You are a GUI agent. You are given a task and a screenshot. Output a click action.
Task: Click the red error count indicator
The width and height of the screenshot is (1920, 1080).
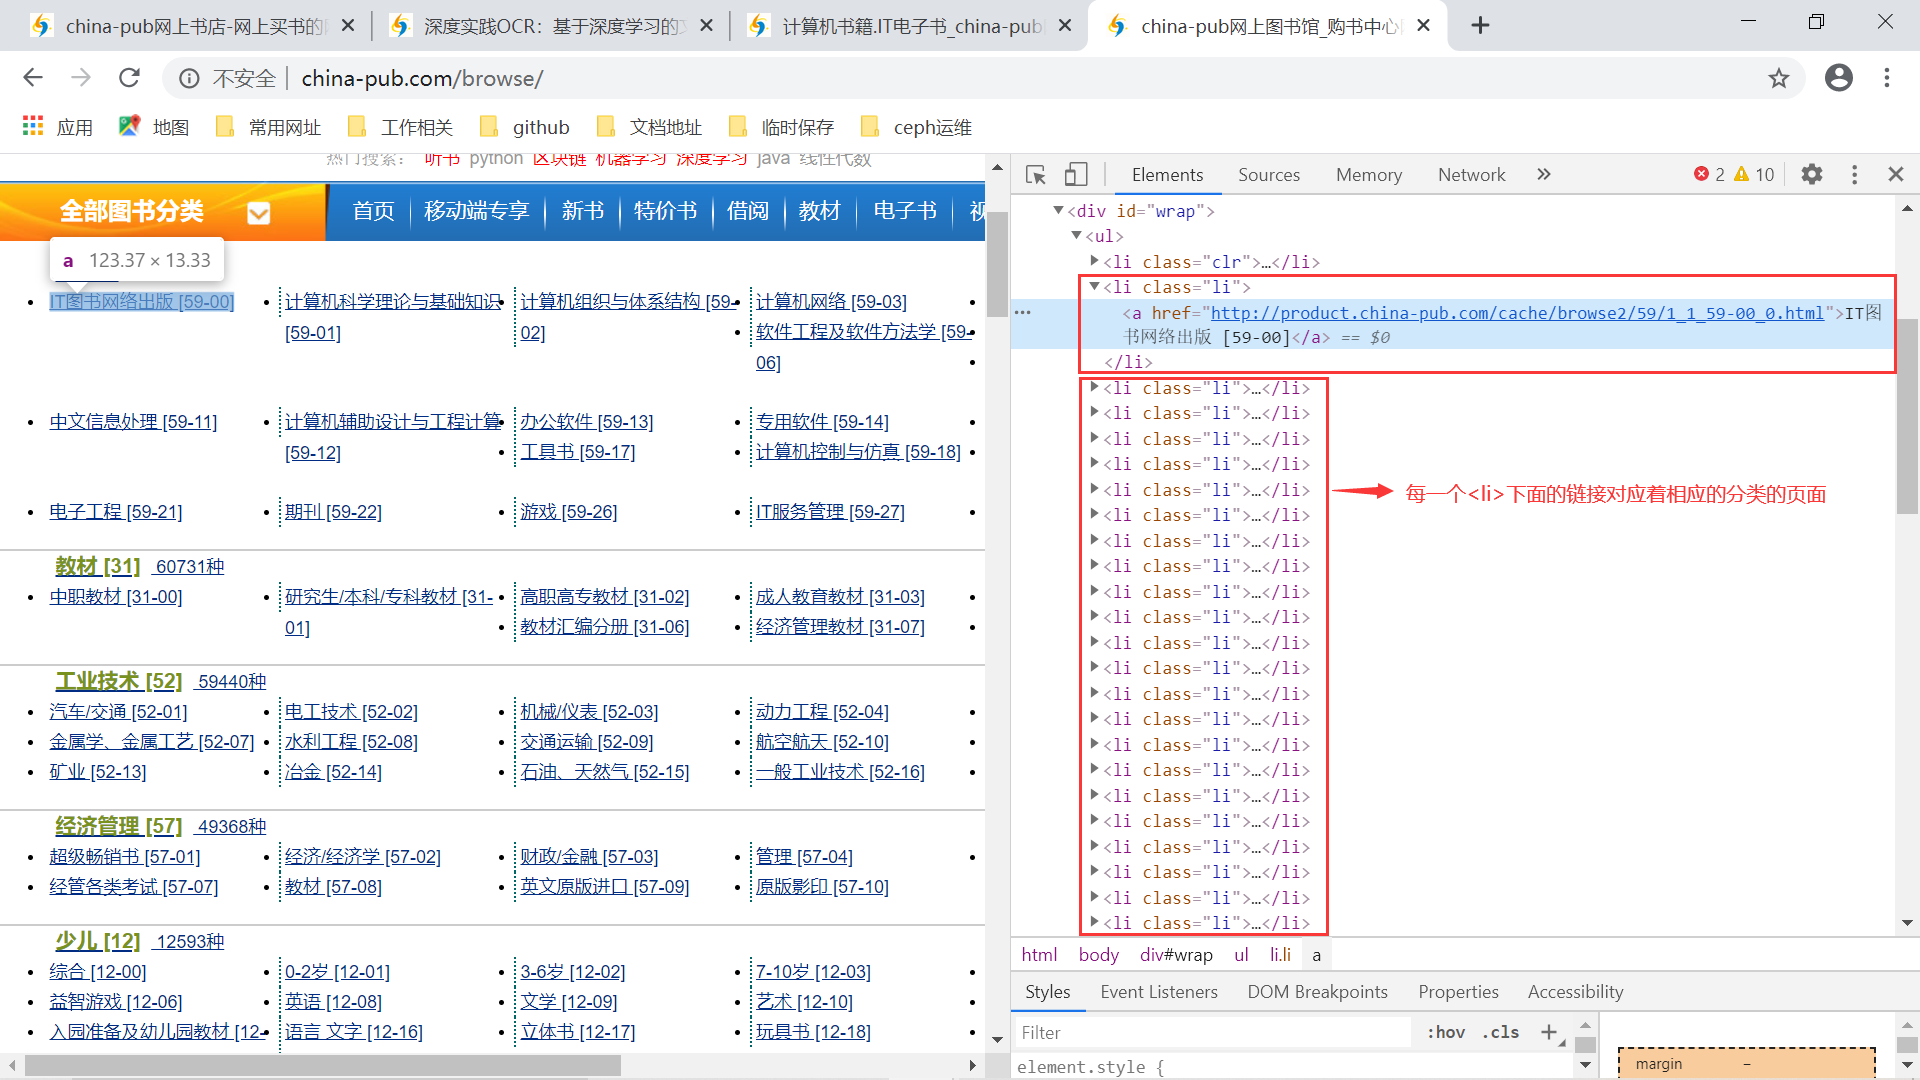coord(1709,175)
